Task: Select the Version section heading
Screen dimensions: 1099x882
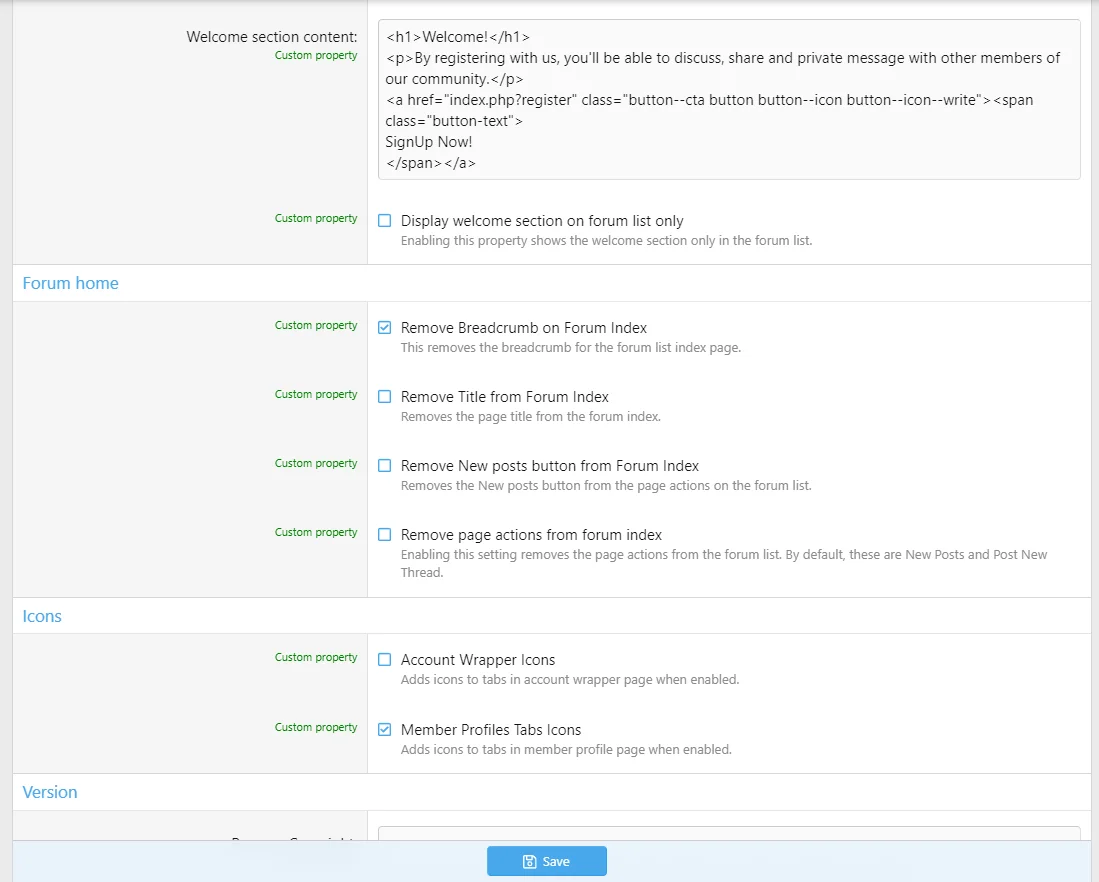Action: 50,792
